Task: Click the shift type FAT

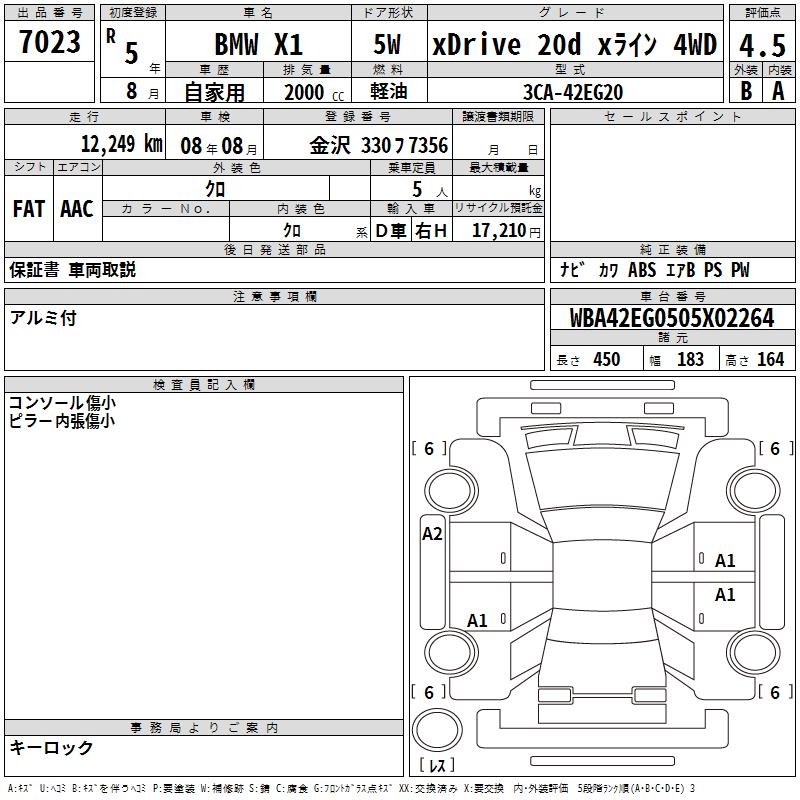Action: 29,209
